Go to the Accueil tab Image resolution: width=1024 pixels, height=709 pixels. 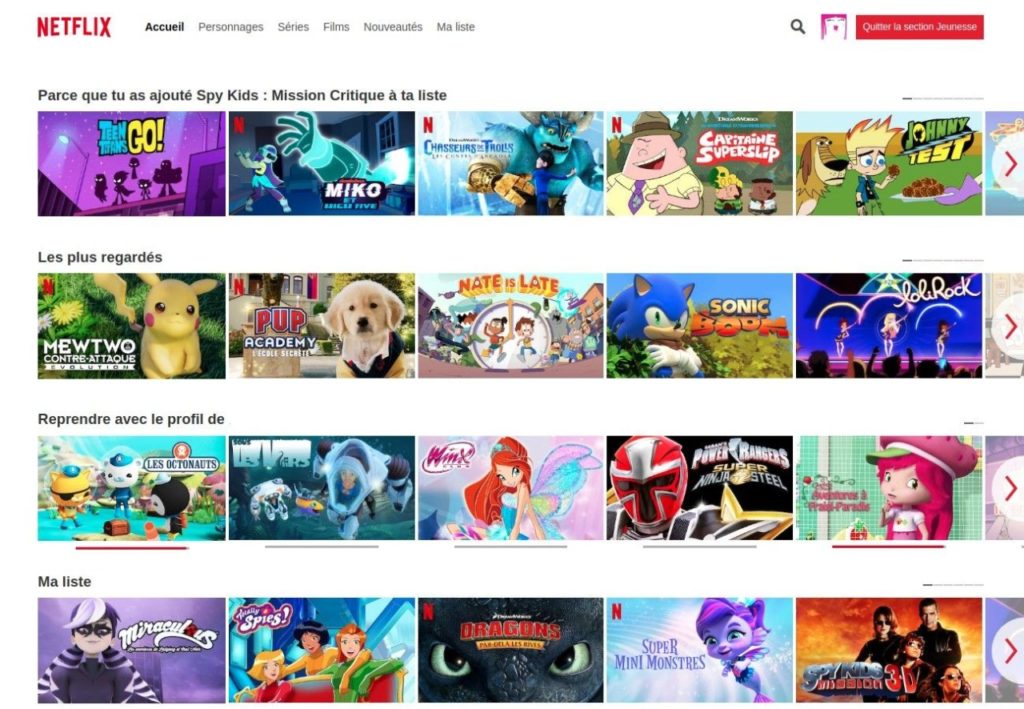pyautogui.click(x=165, y=27)
